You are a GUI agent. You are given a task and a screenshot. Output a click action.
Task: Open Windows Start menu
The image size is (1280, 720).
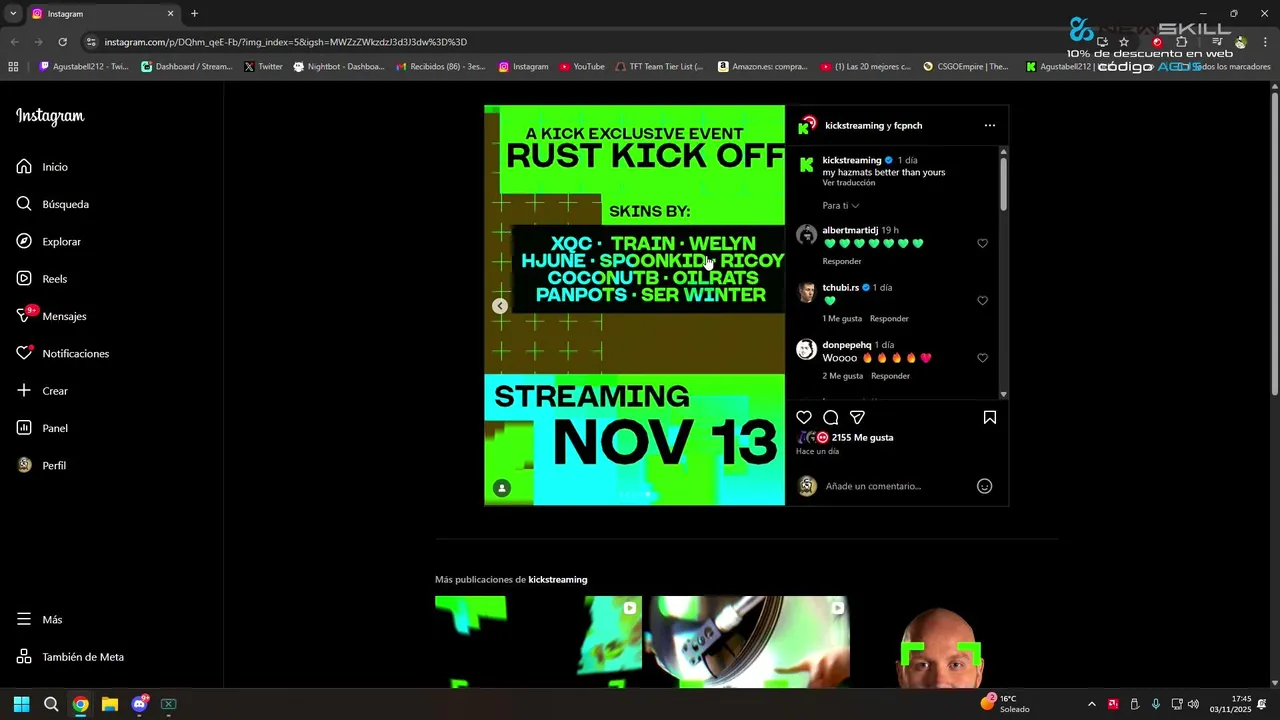(x=21, y=704)
